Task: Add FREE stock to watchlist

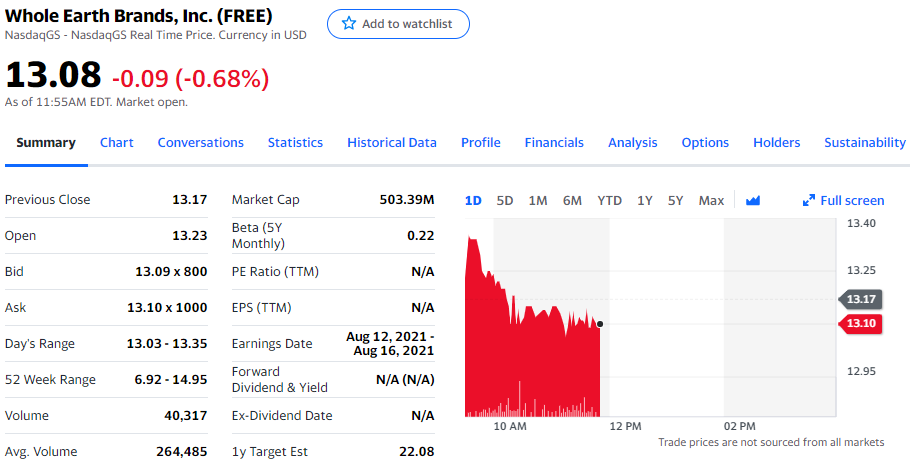Action: [x=398, y=24]
